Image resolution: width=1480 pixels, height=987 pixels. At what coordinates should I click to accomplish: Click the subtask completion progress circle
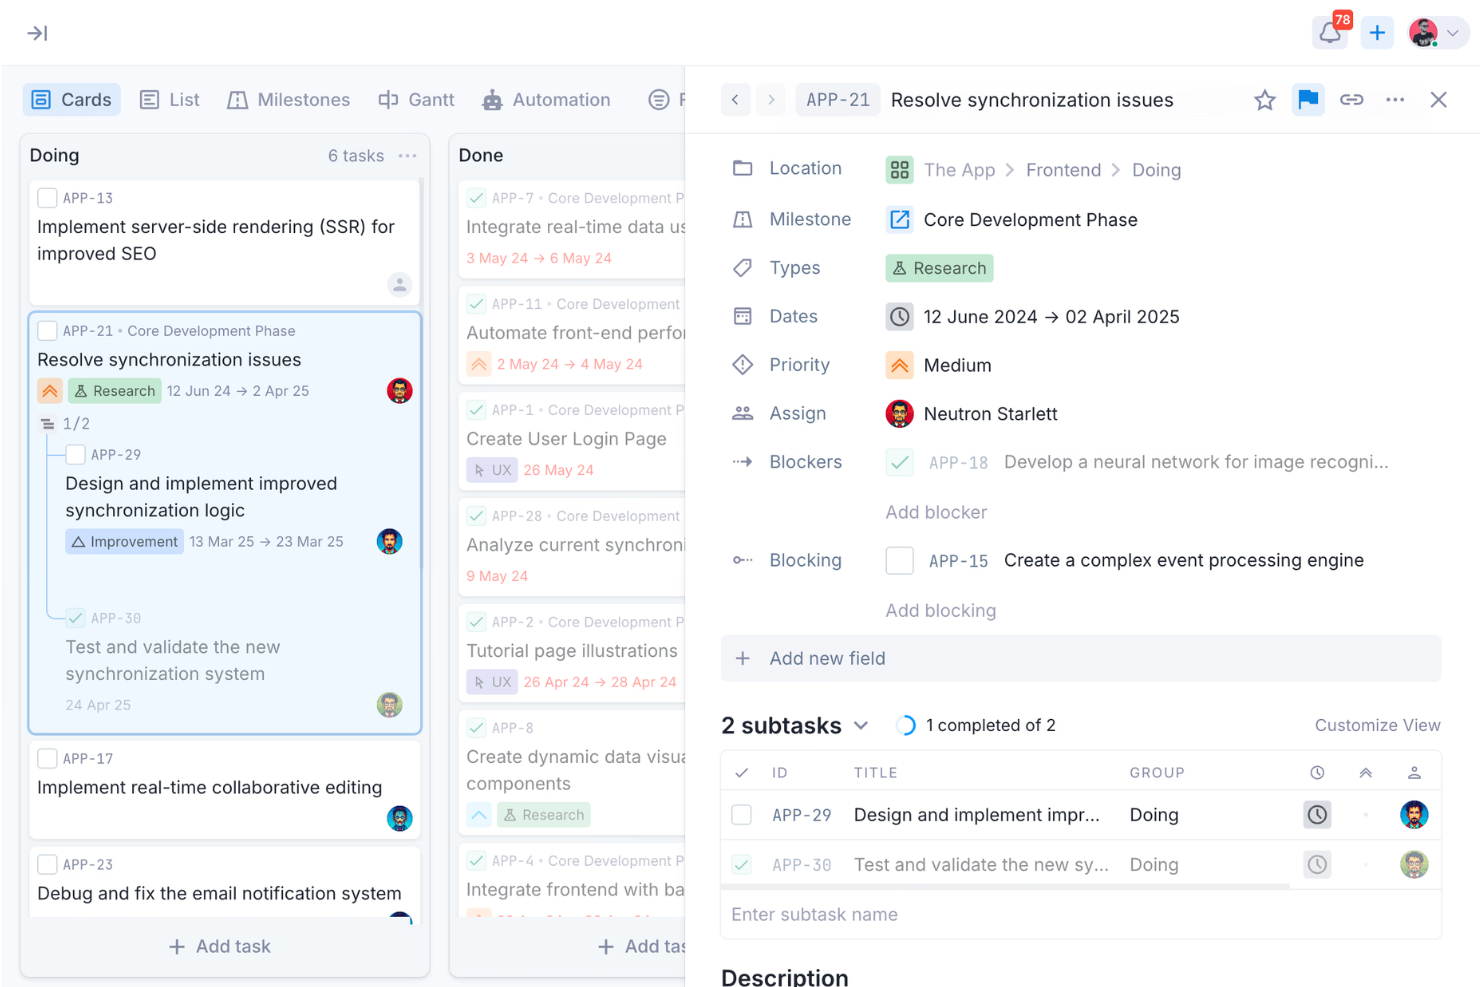[905, 724]
